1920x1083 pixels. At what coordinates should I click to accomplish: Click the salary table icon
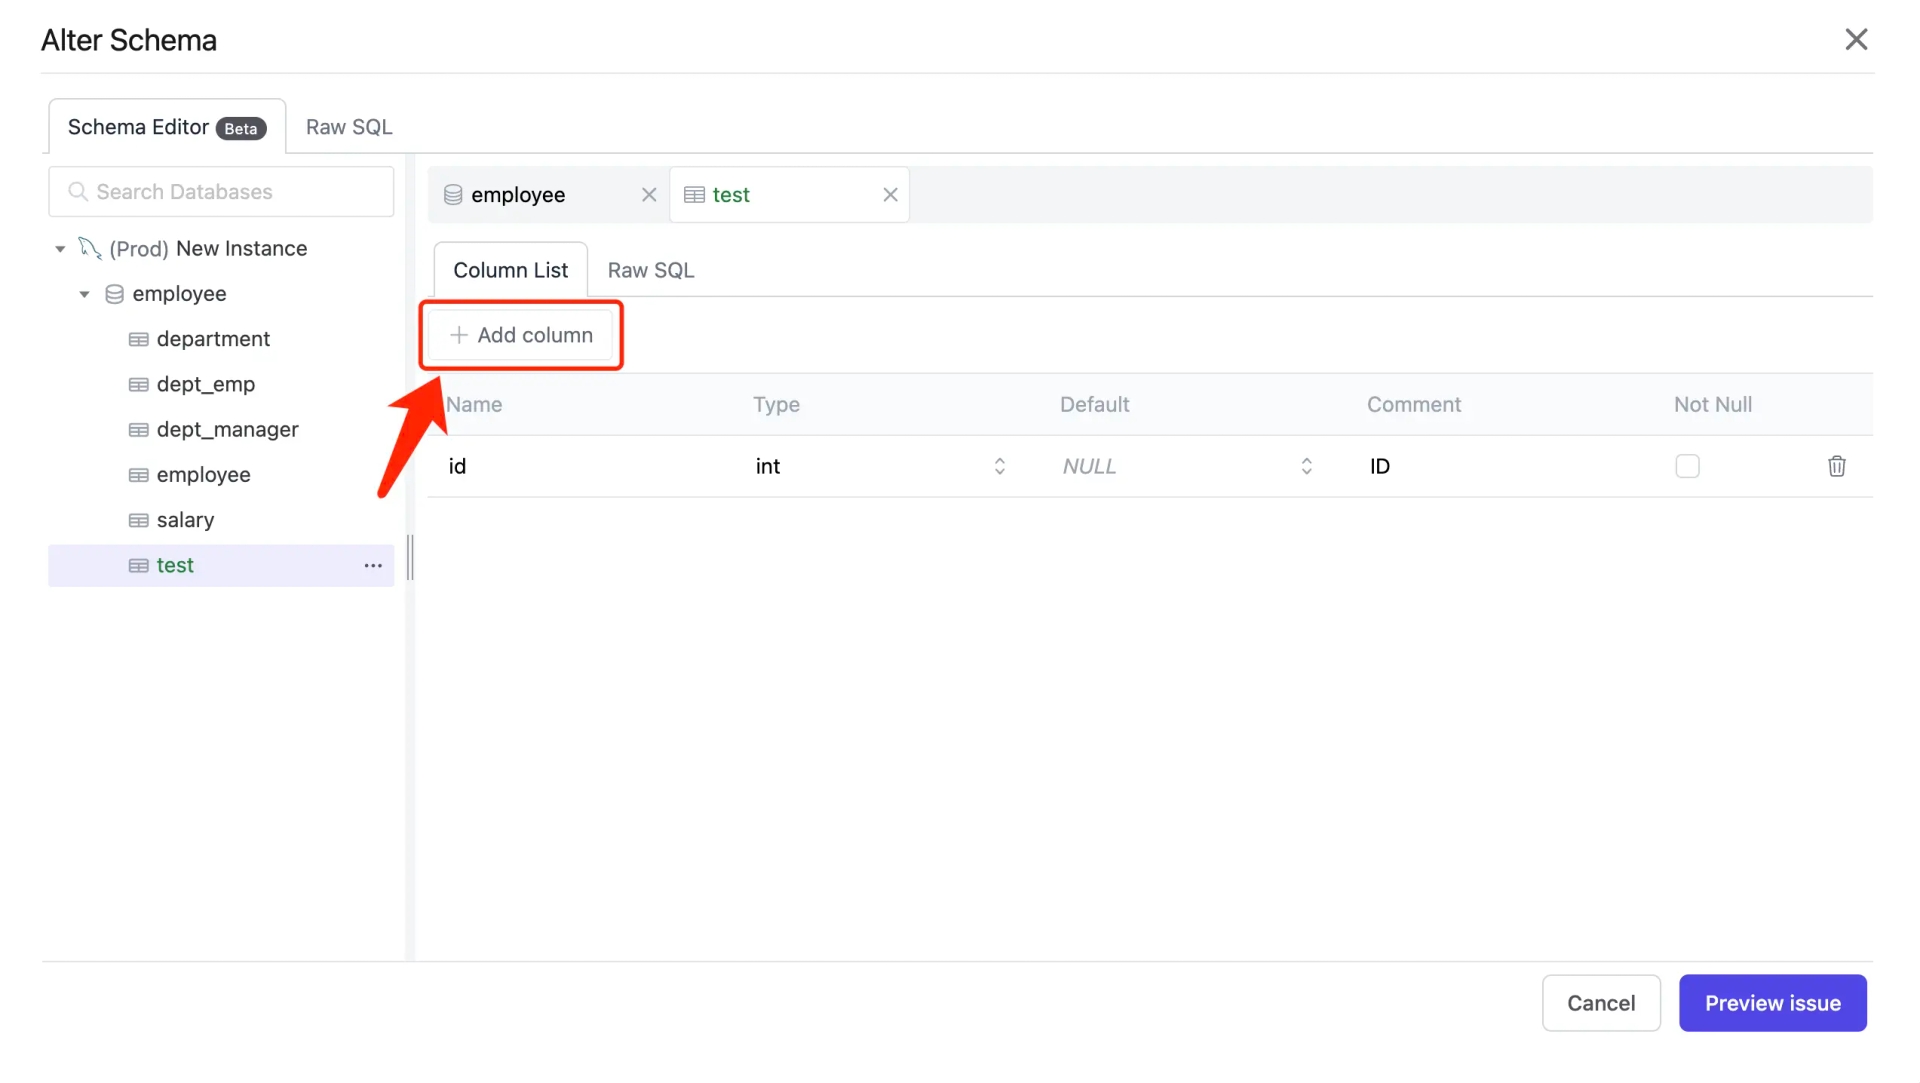pos(139,520)
